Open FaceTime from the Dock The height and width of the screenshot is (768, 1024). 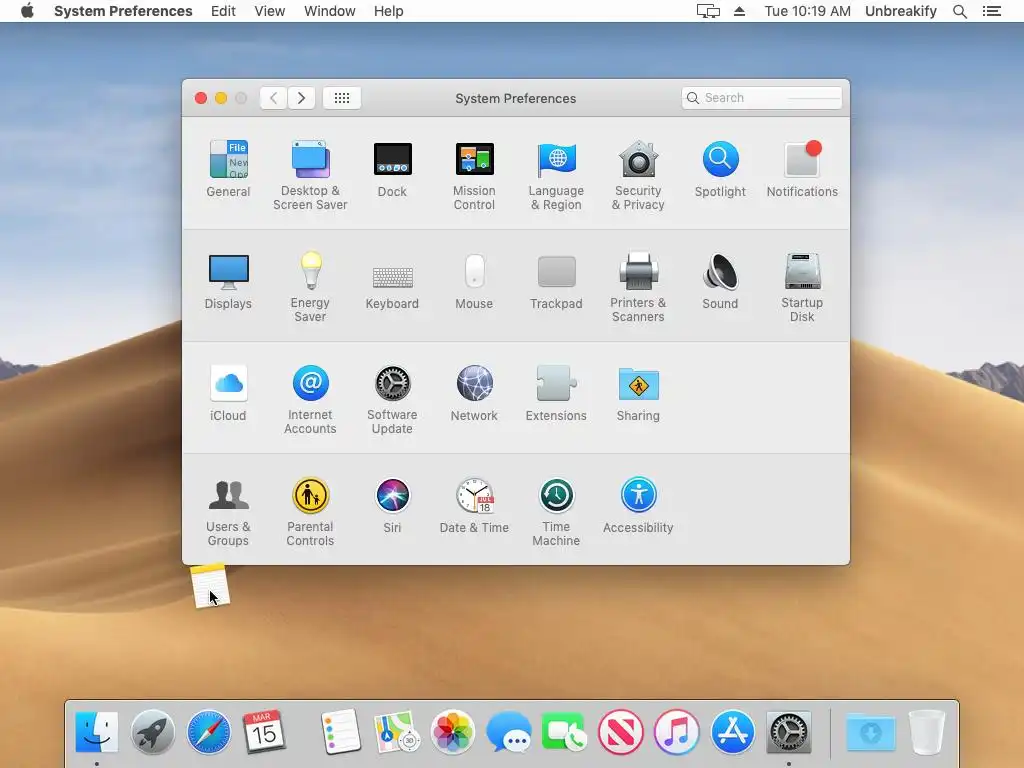tap(564, 732)
